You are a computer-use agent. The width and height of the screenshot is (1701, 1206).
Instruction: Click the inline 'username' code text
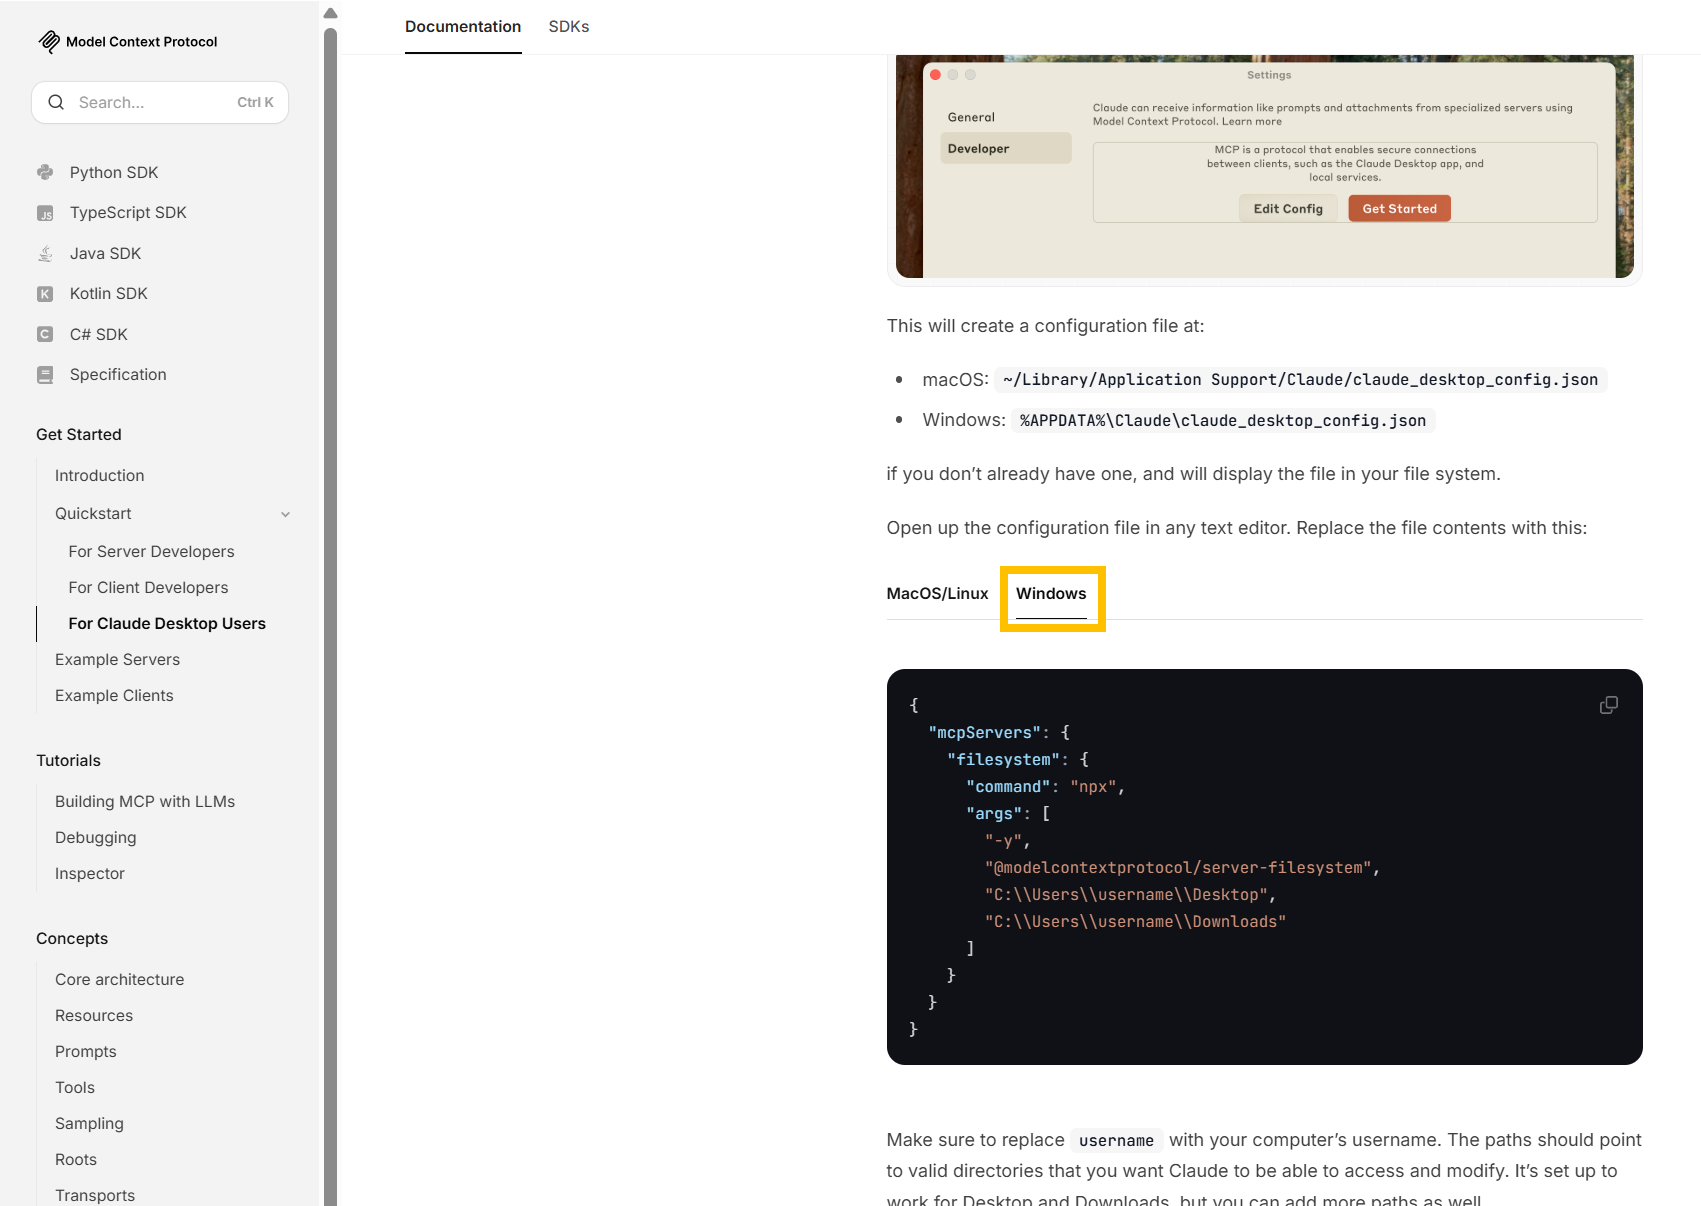tap(1116, 1141)
